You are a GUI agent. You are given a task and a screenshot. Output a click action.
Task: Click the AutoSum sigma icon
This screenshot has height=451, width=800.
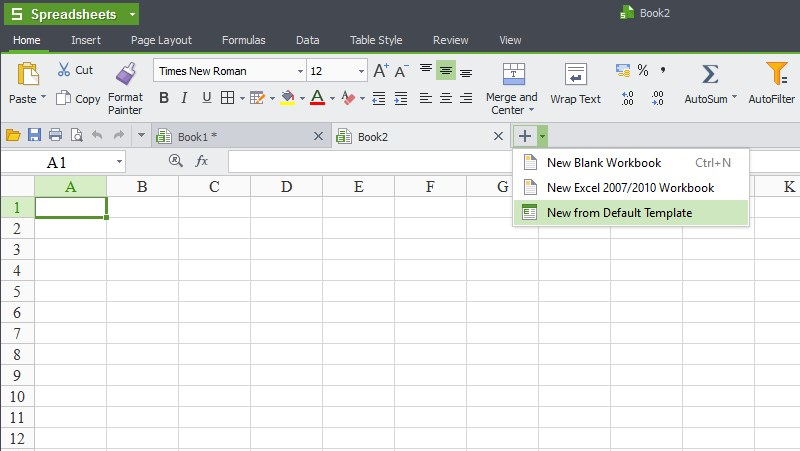point(710,74)
